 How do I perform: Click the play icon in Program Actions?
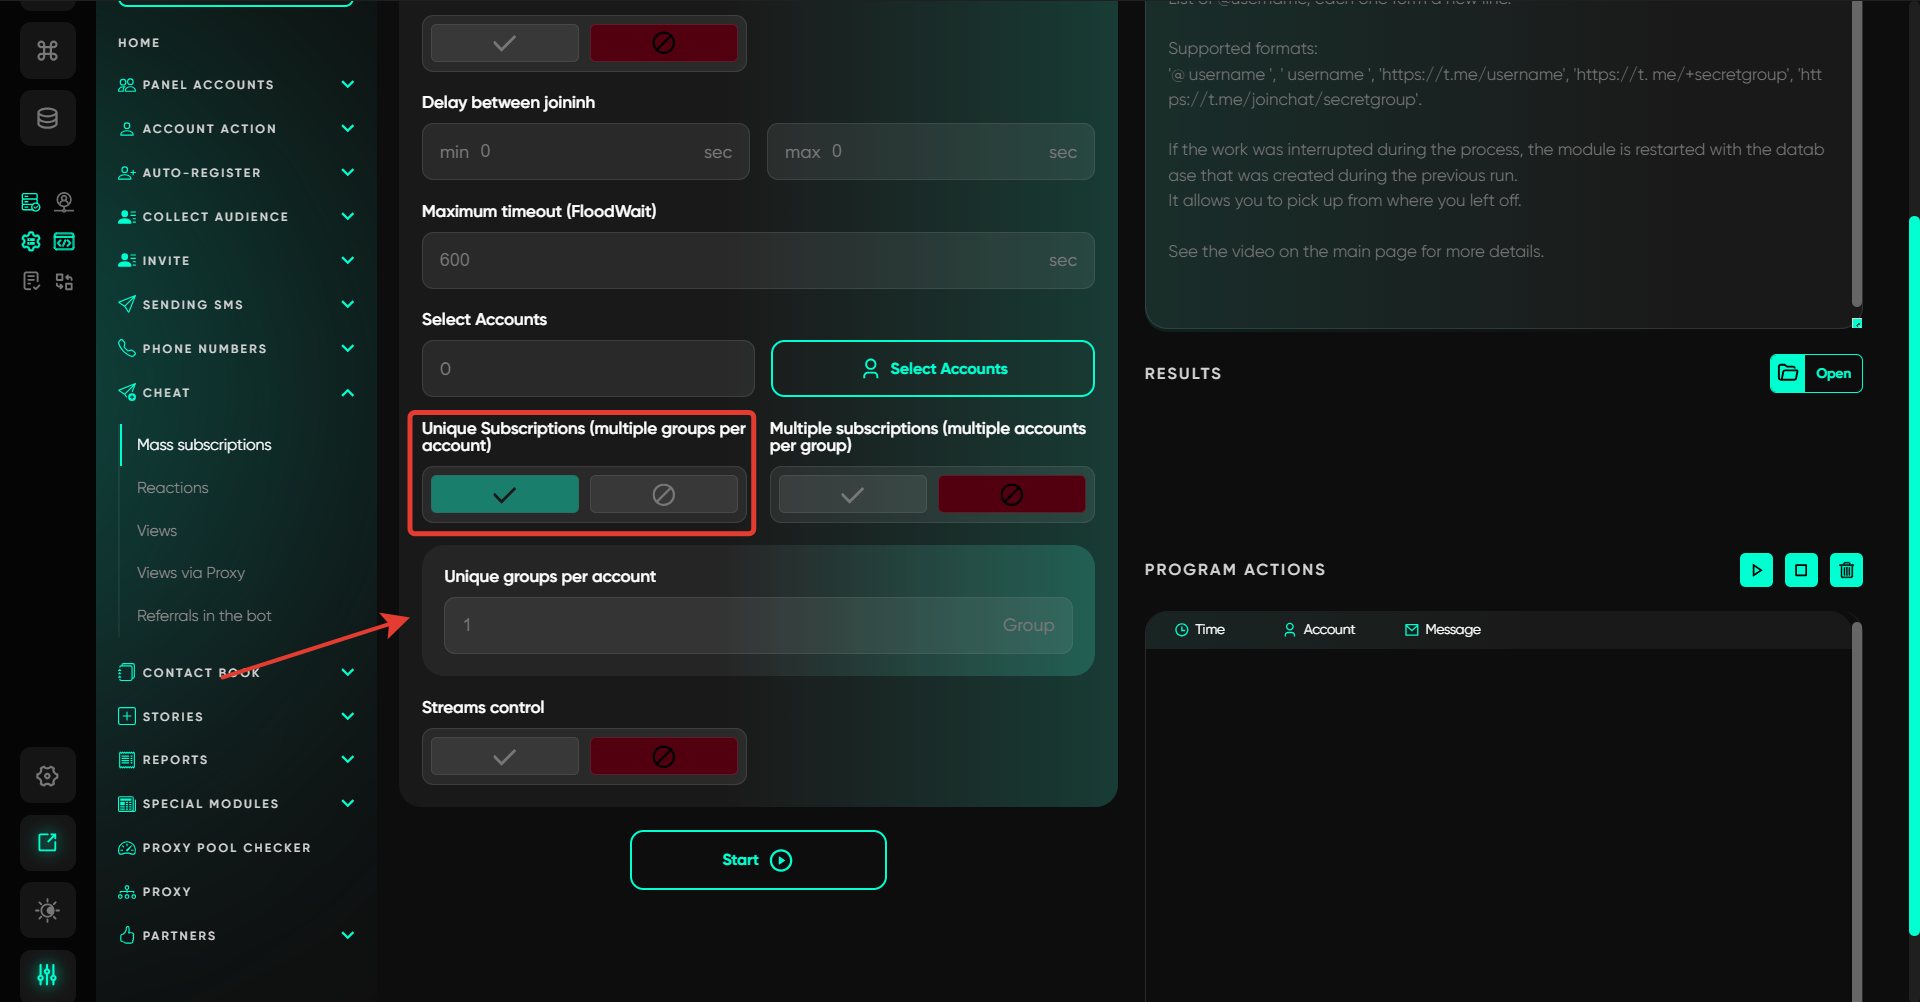point(1756,570)
